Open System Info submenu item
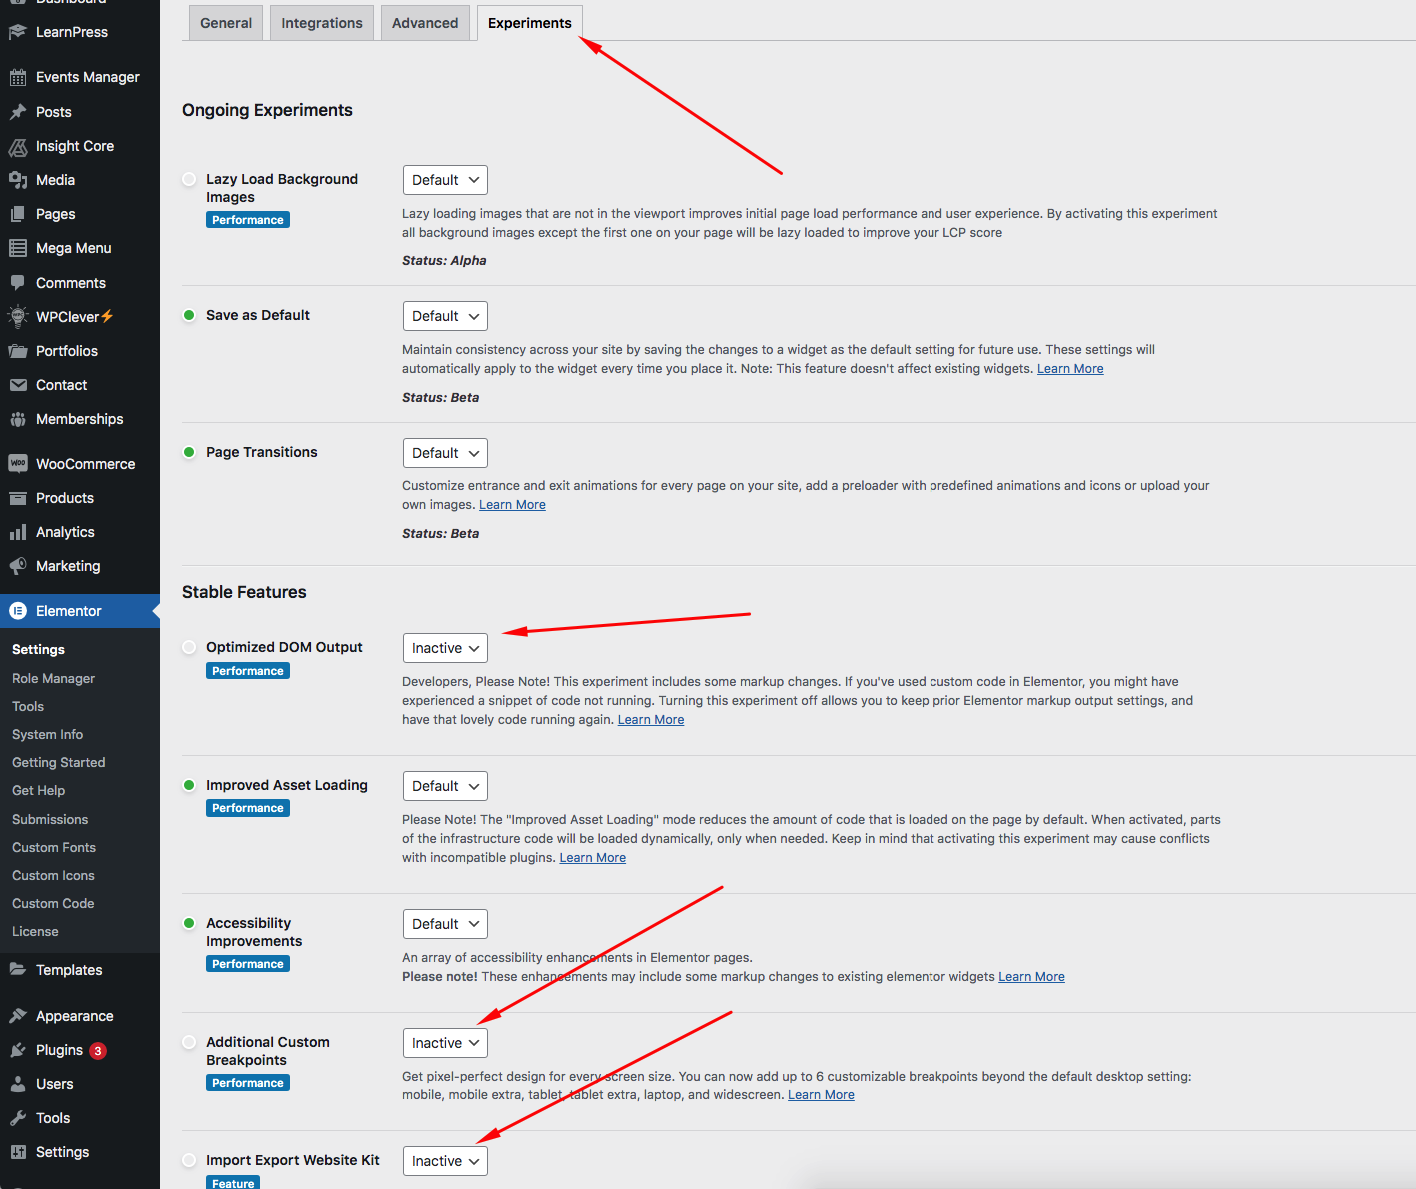Screen dimensions: 1416x1189 (47, 734)
